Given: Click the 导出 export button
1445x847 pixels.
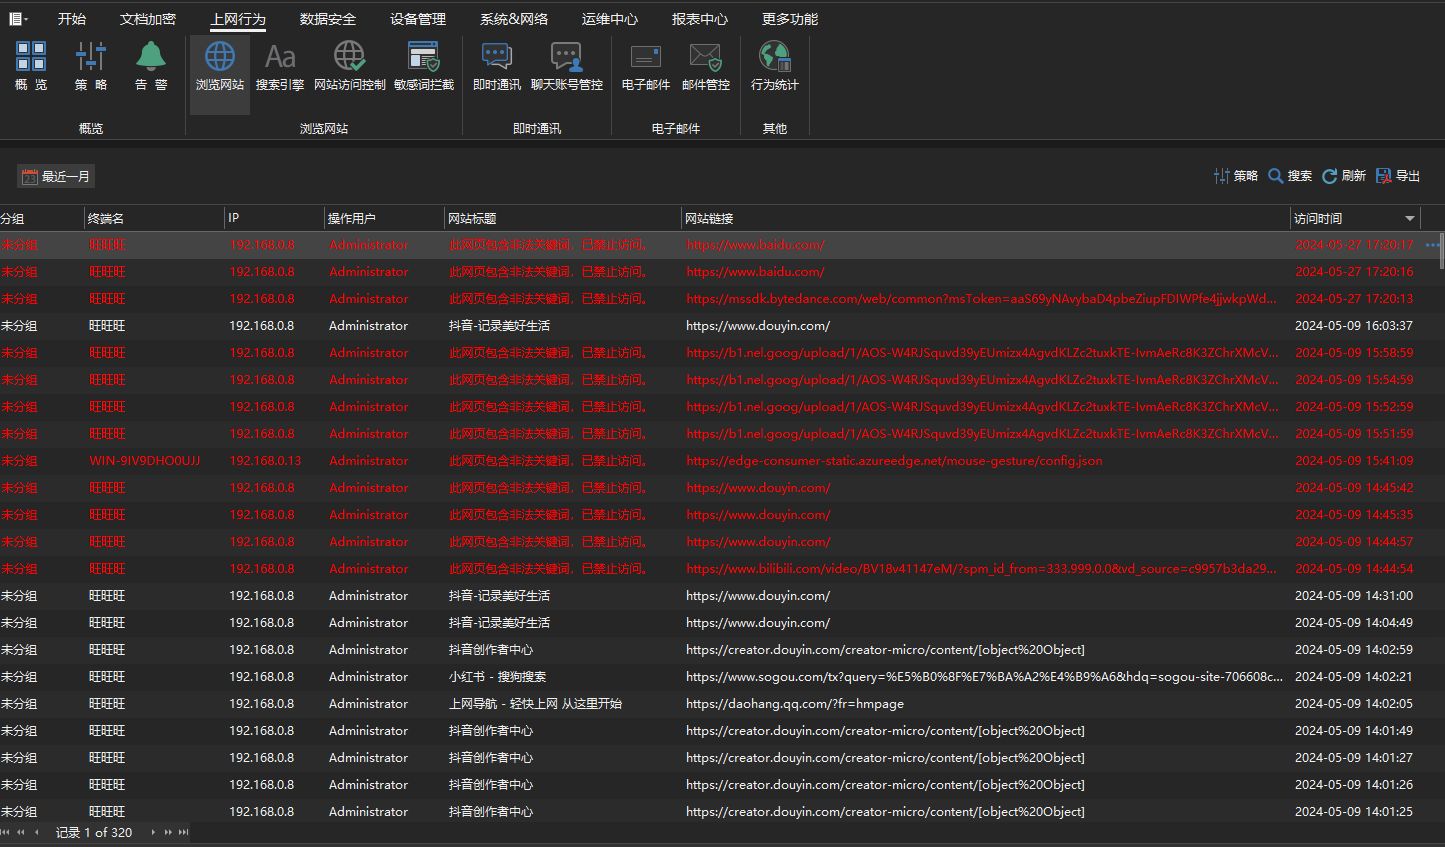Looking at the screenshot, I should coord(1398,176).
